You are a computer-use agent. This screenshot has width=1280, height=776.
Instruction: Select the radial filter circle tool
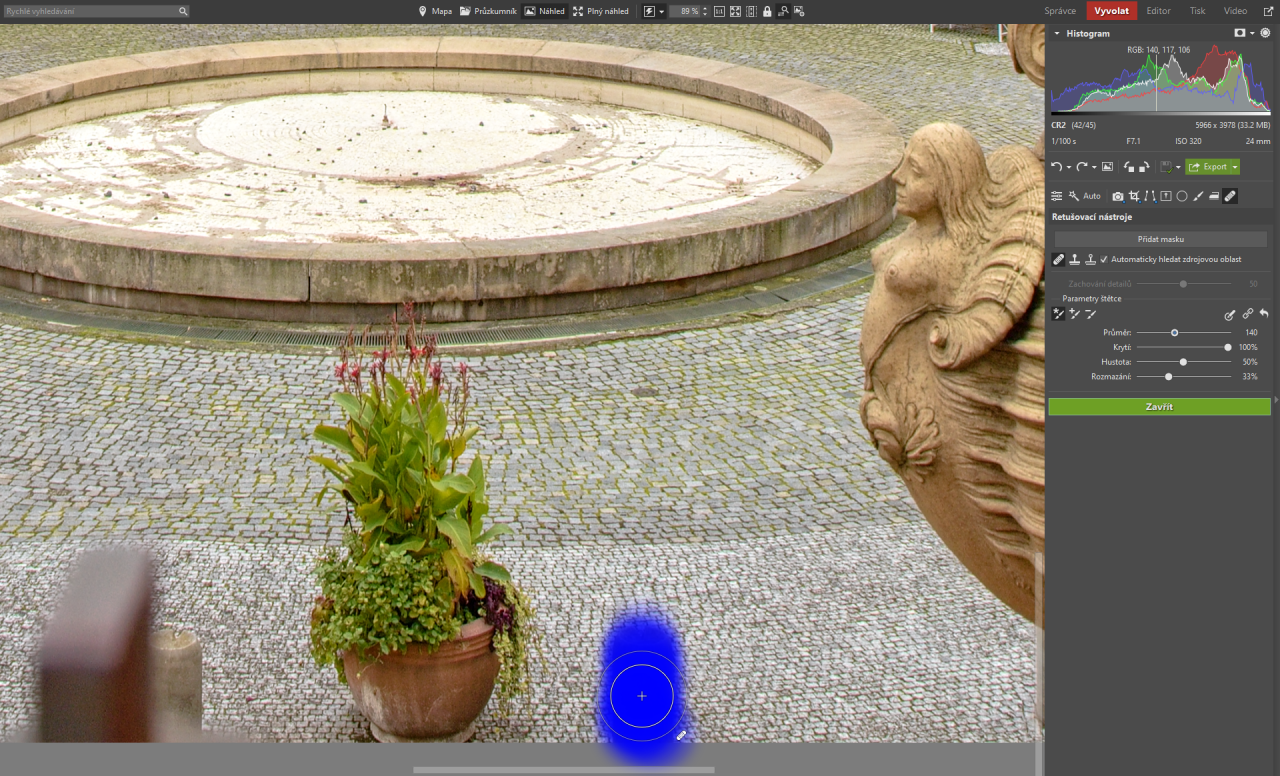pos(1182,196)
